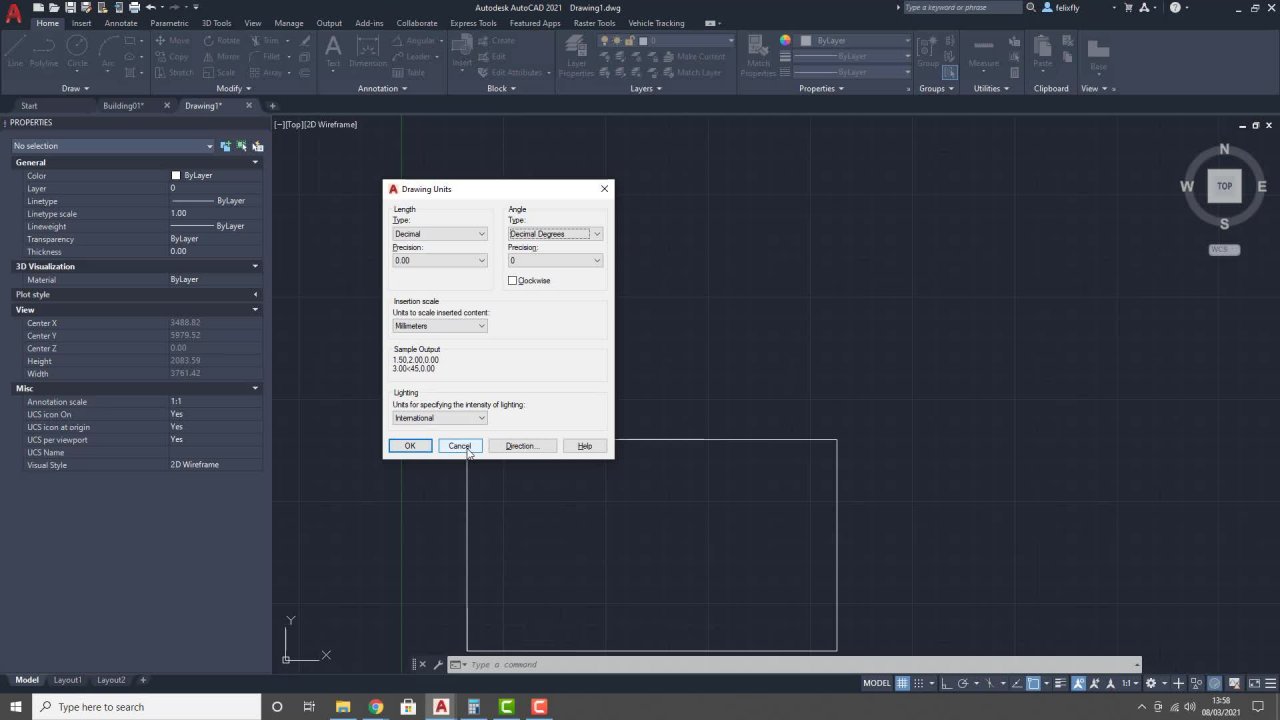Open the Length Type dropdown
Screen dimensions: 1280x720
440,234
